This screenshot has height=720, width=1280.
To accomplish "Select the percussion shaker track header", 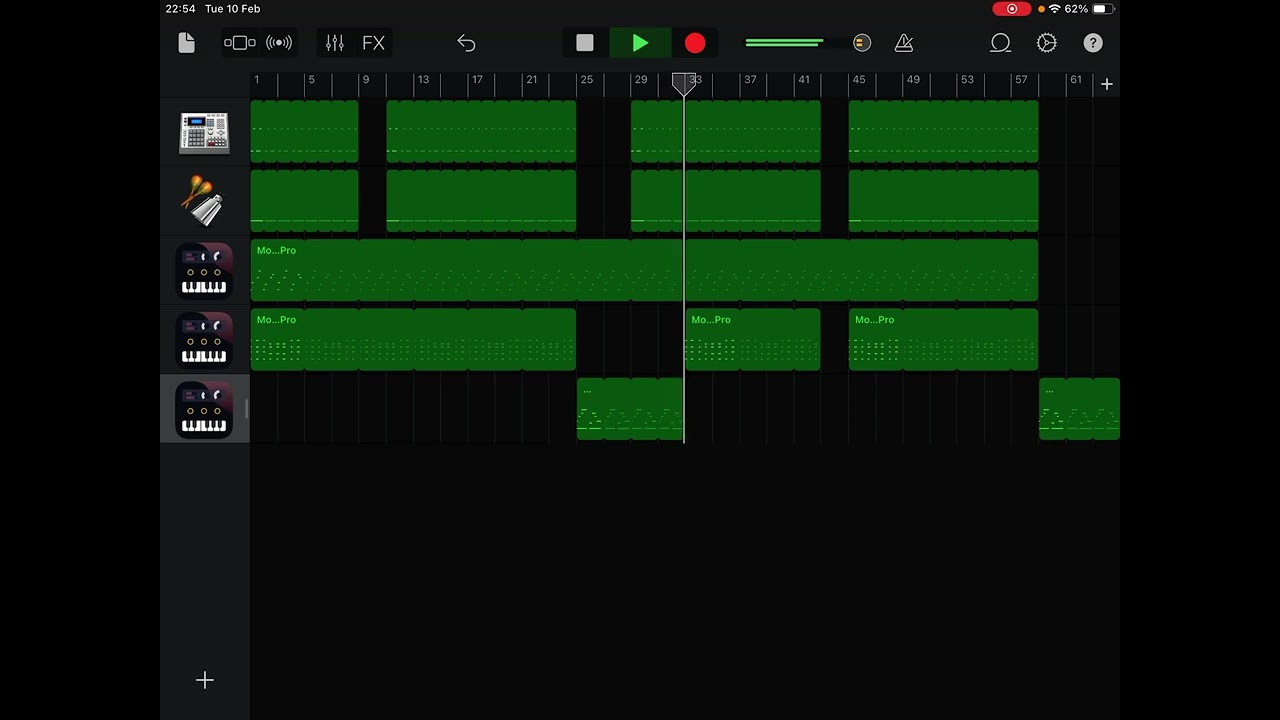I will point(204,202).
